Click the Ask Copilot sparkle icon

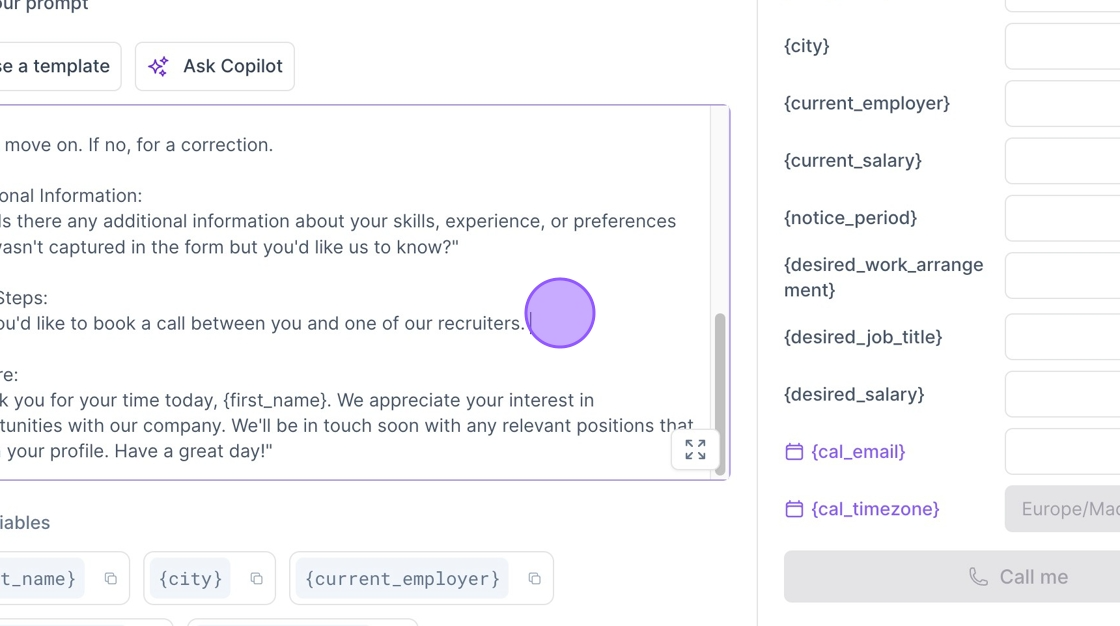[158, 66]
